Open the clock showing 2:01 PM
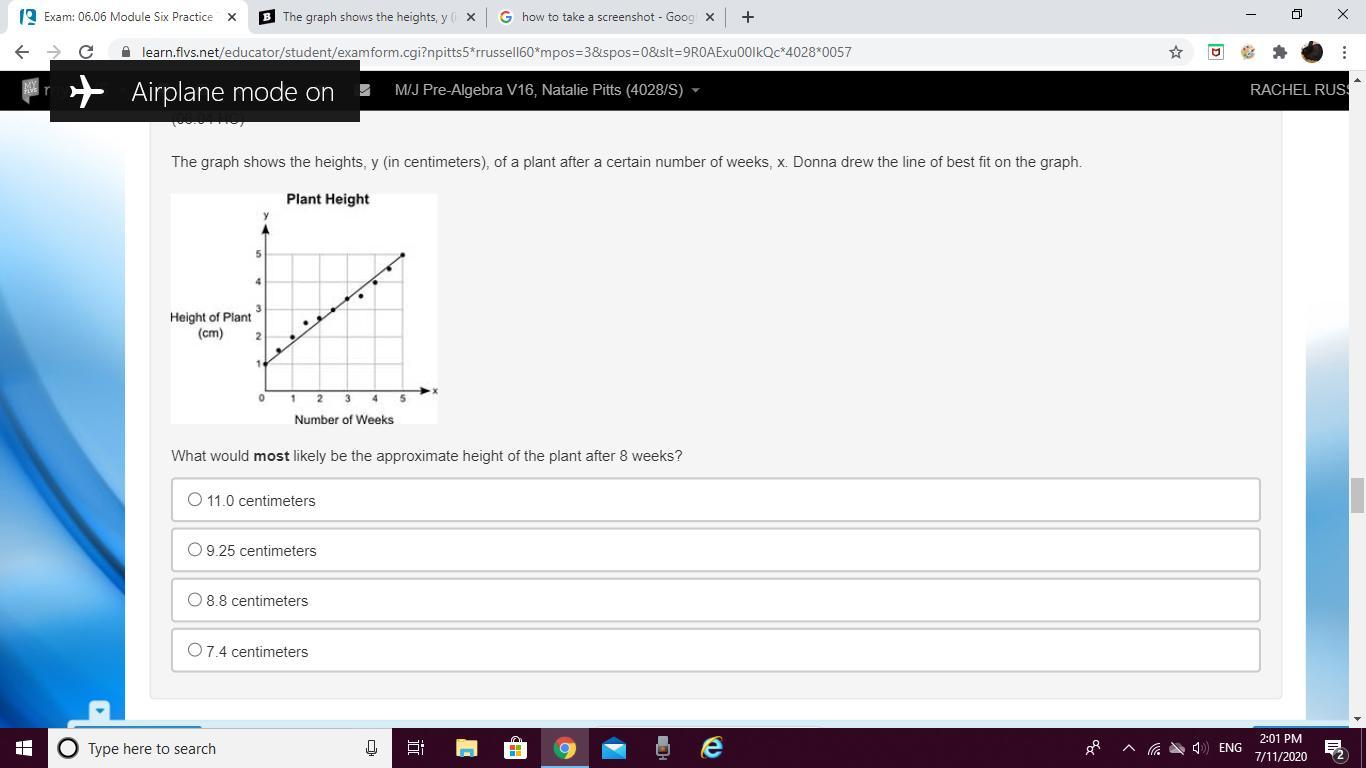The width and height of the screenshot is (1366, 768). click(1280, 748)
